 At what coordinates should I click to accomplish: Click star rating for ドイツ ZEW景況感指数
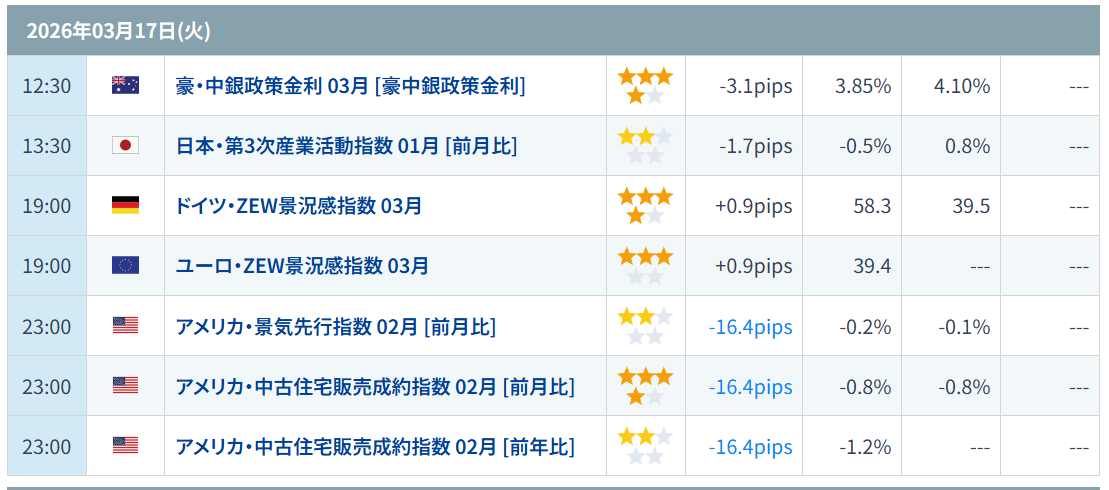click(645, 206)
